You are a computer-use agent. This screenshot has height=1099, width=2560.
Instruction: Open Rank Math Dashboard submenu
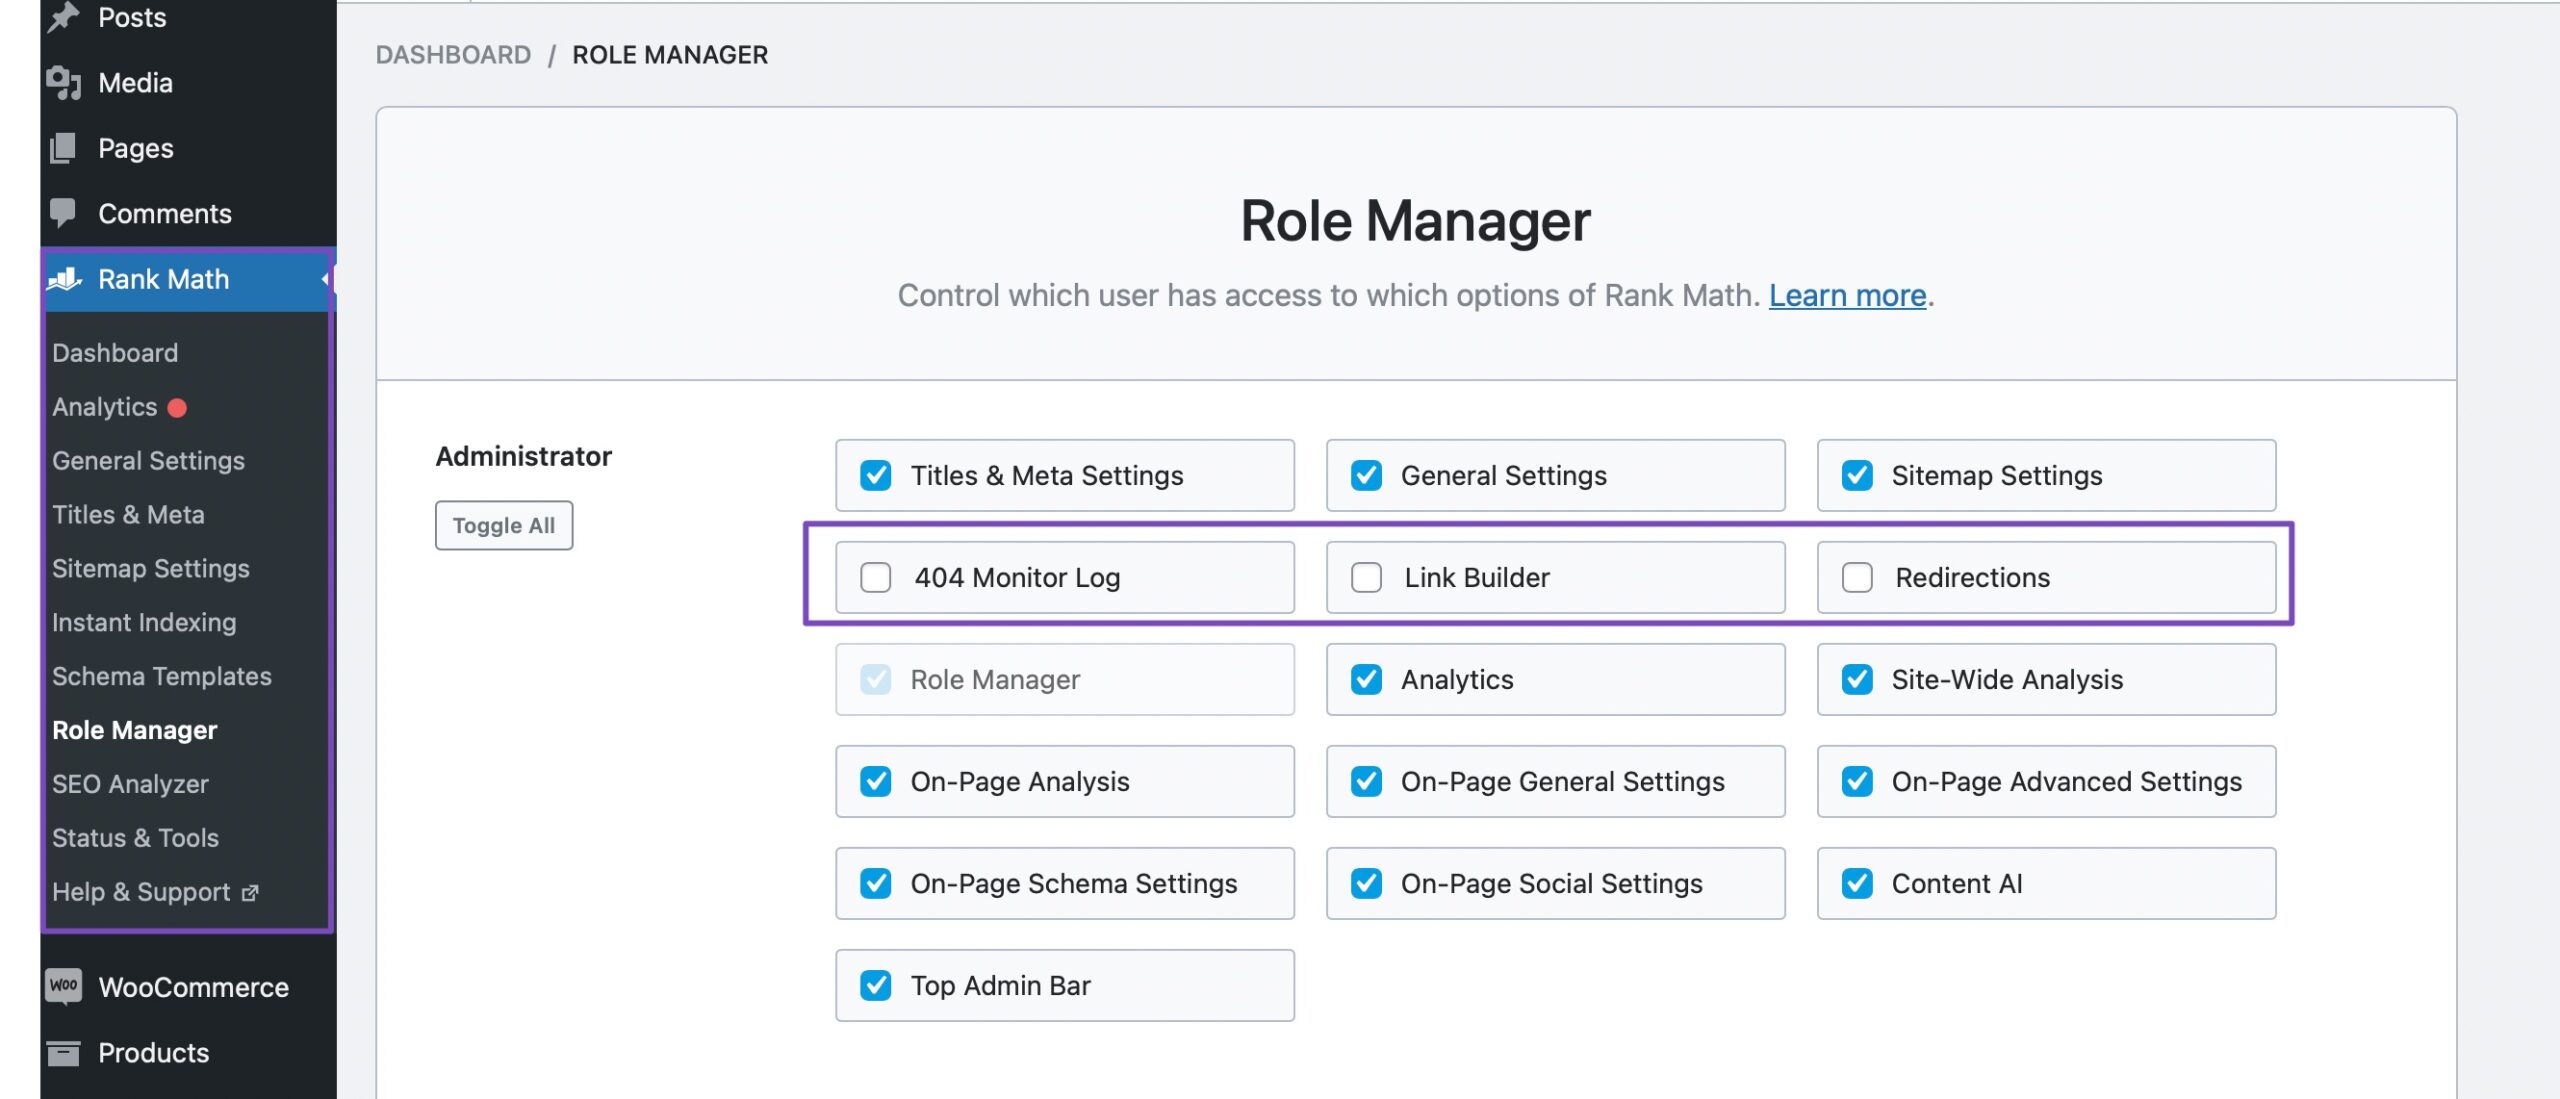point(115,353)
